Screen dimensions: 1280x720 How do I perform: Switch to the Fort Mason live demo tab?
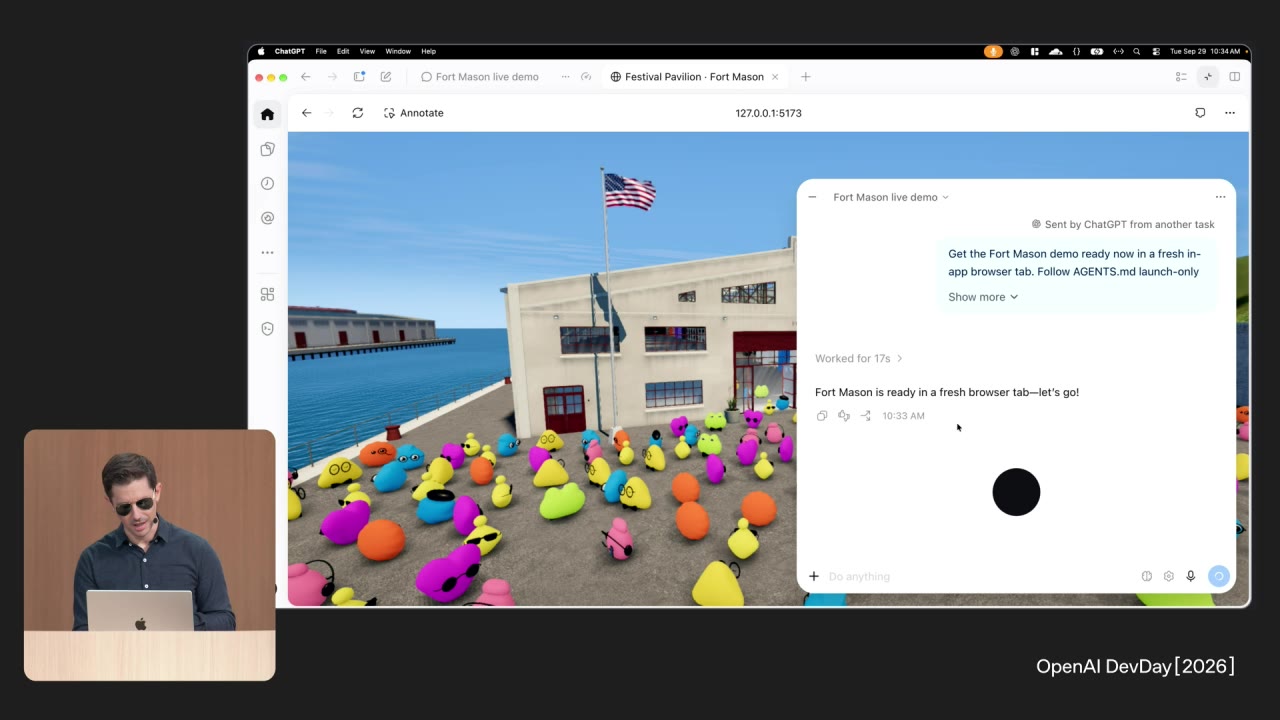pos(479,77)
